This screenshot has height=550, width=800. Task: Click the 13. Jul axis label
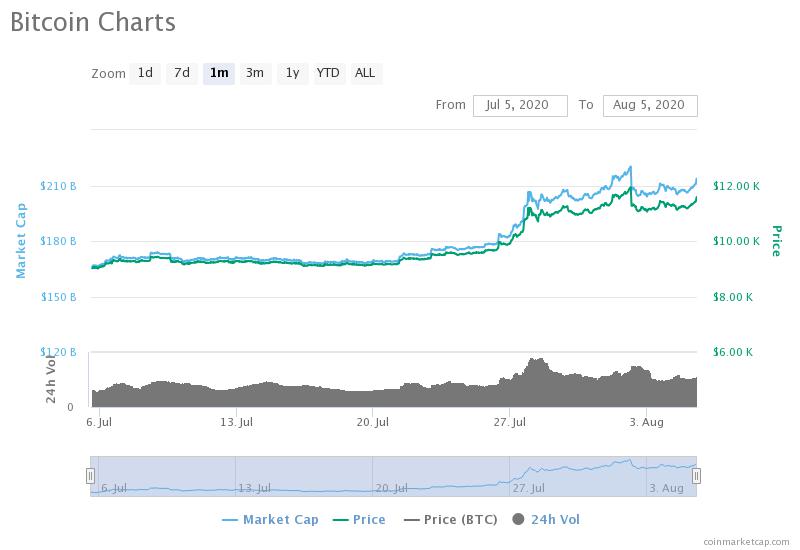pyautogui.click(x=236, y=422)
